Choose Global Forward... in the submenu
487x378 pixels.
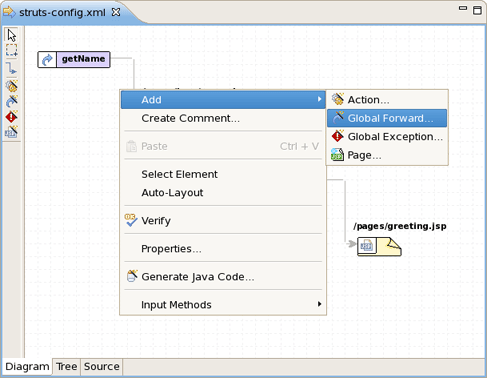[387, 118]
